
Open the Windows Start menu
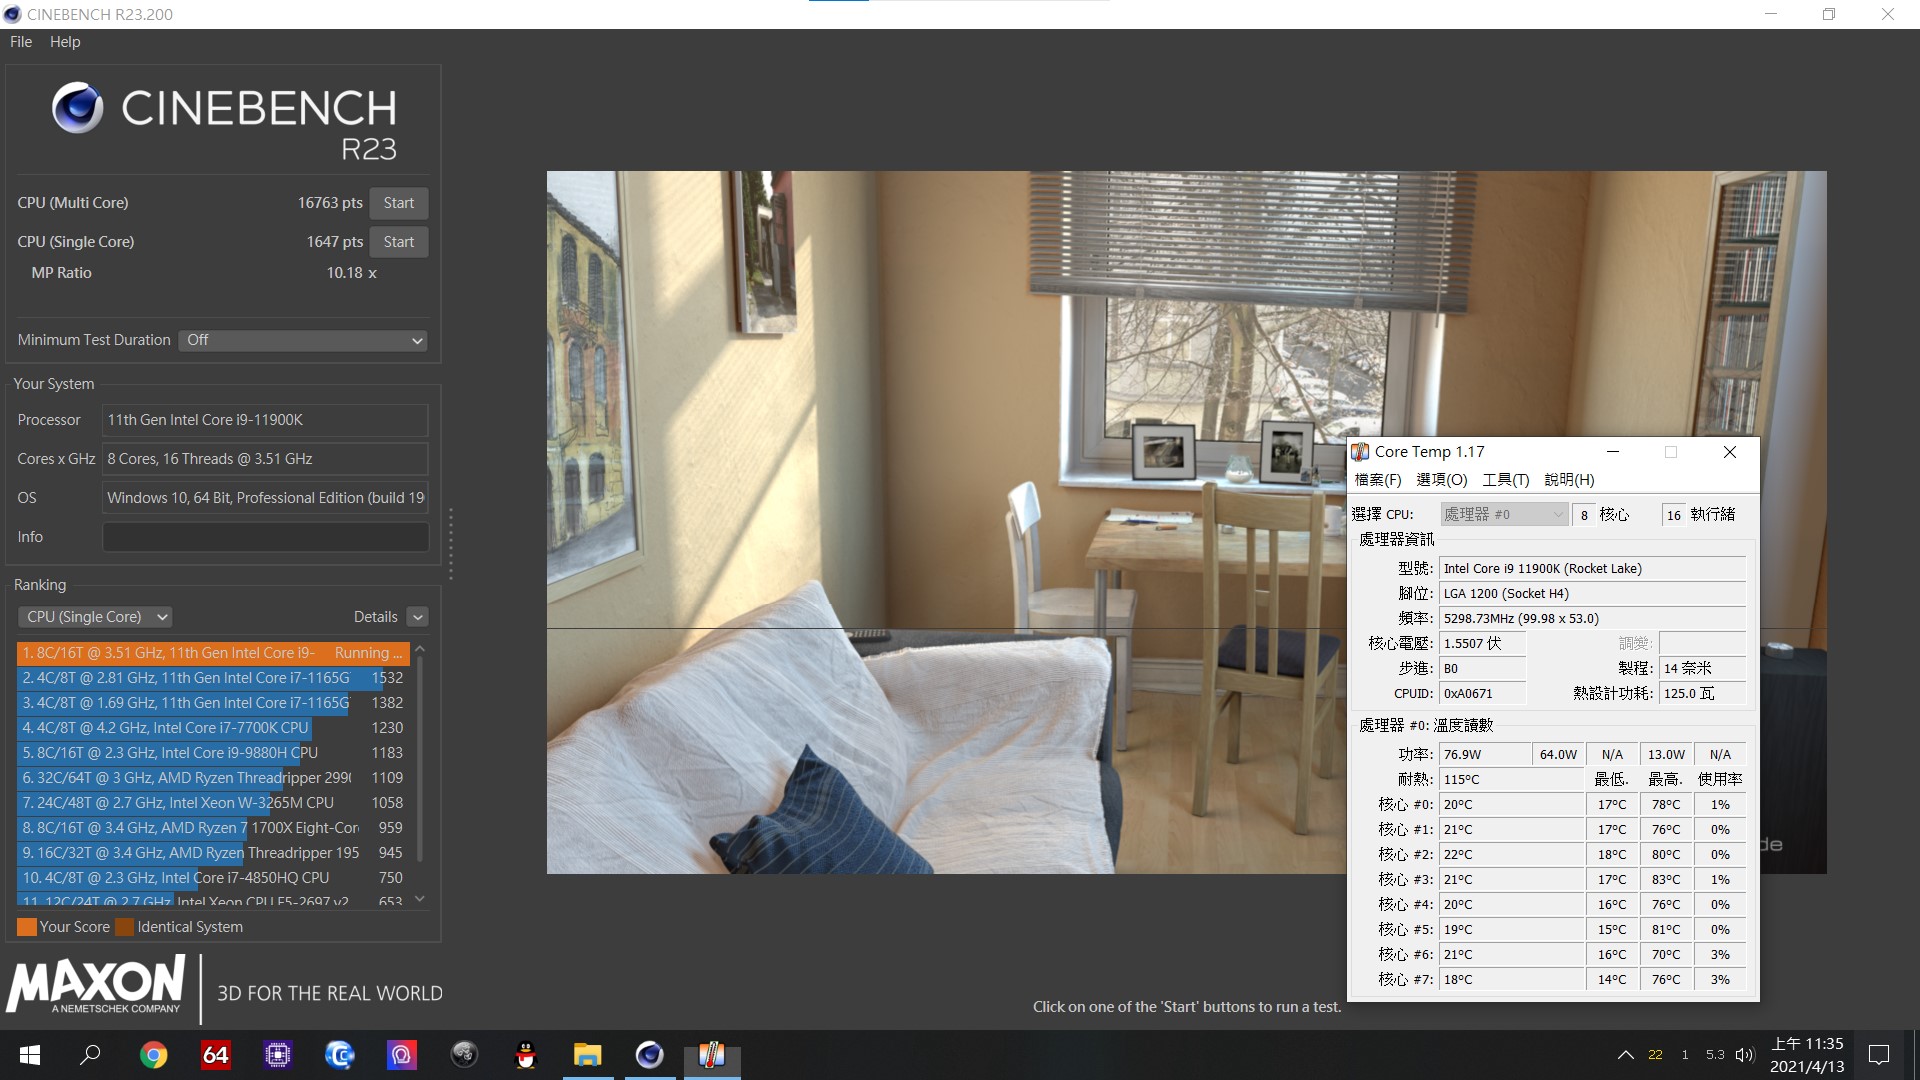pyautogui.click(x=30, y=1055)
